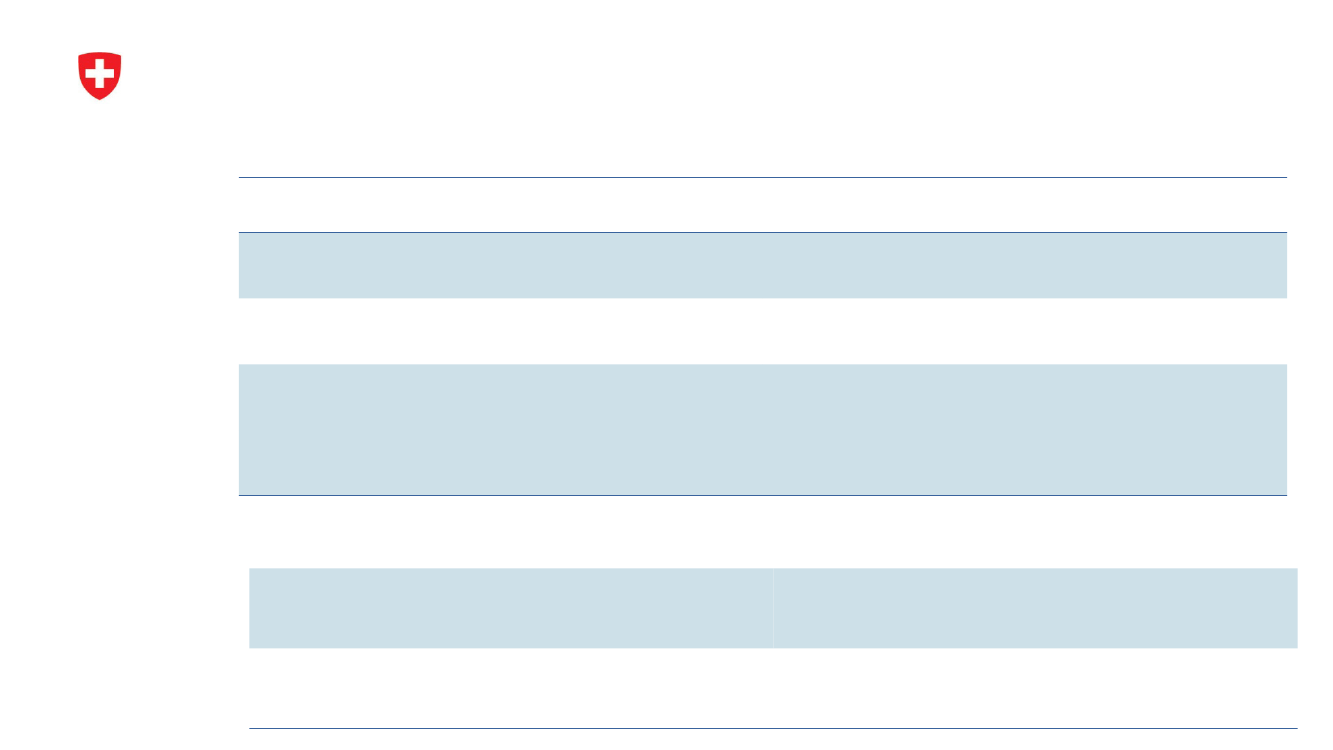This screenshot has height=750, width=1333.
Task: Click the bottom border line of lower table
Action: click(773, 728)
